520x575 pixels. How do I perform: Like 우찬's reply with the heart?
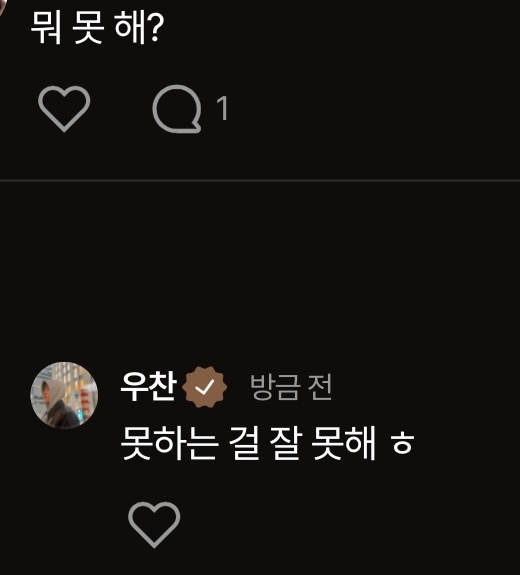[154, 524]
